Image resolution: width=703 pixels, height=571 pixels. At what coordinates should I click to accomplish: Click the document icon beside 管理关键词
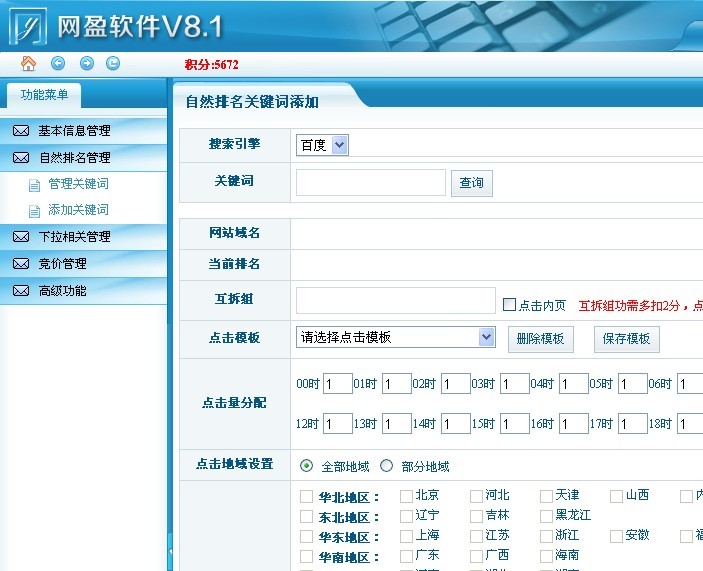35,185
